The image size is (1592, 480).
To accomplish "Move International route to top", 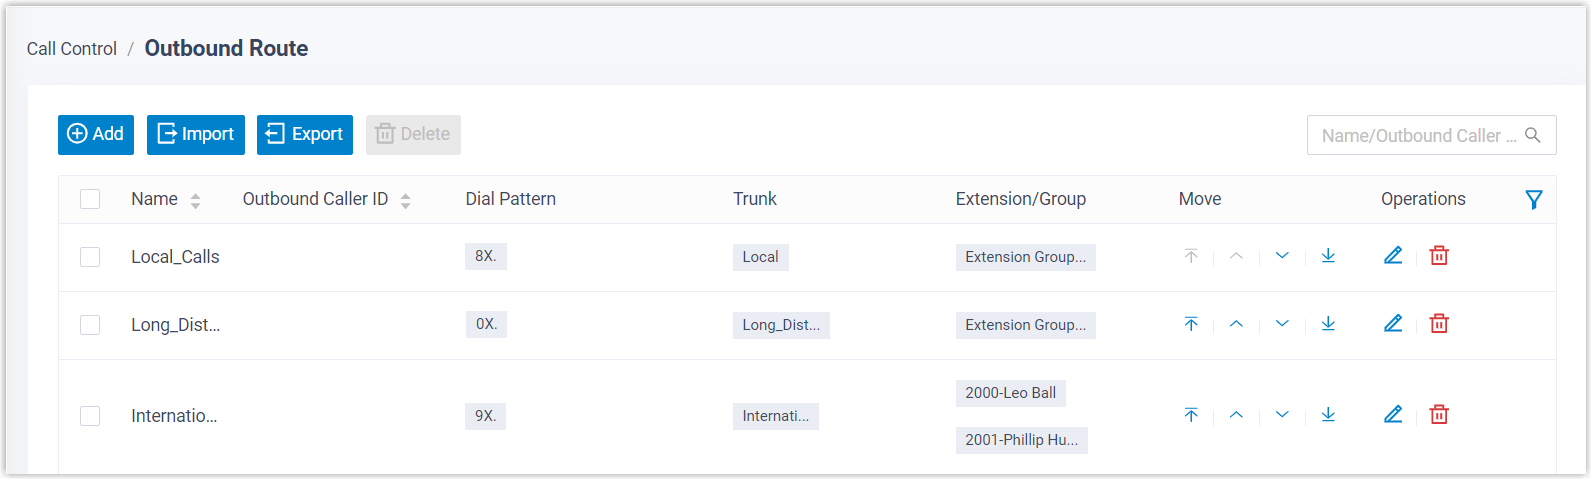I will [x=1191, y=415].
